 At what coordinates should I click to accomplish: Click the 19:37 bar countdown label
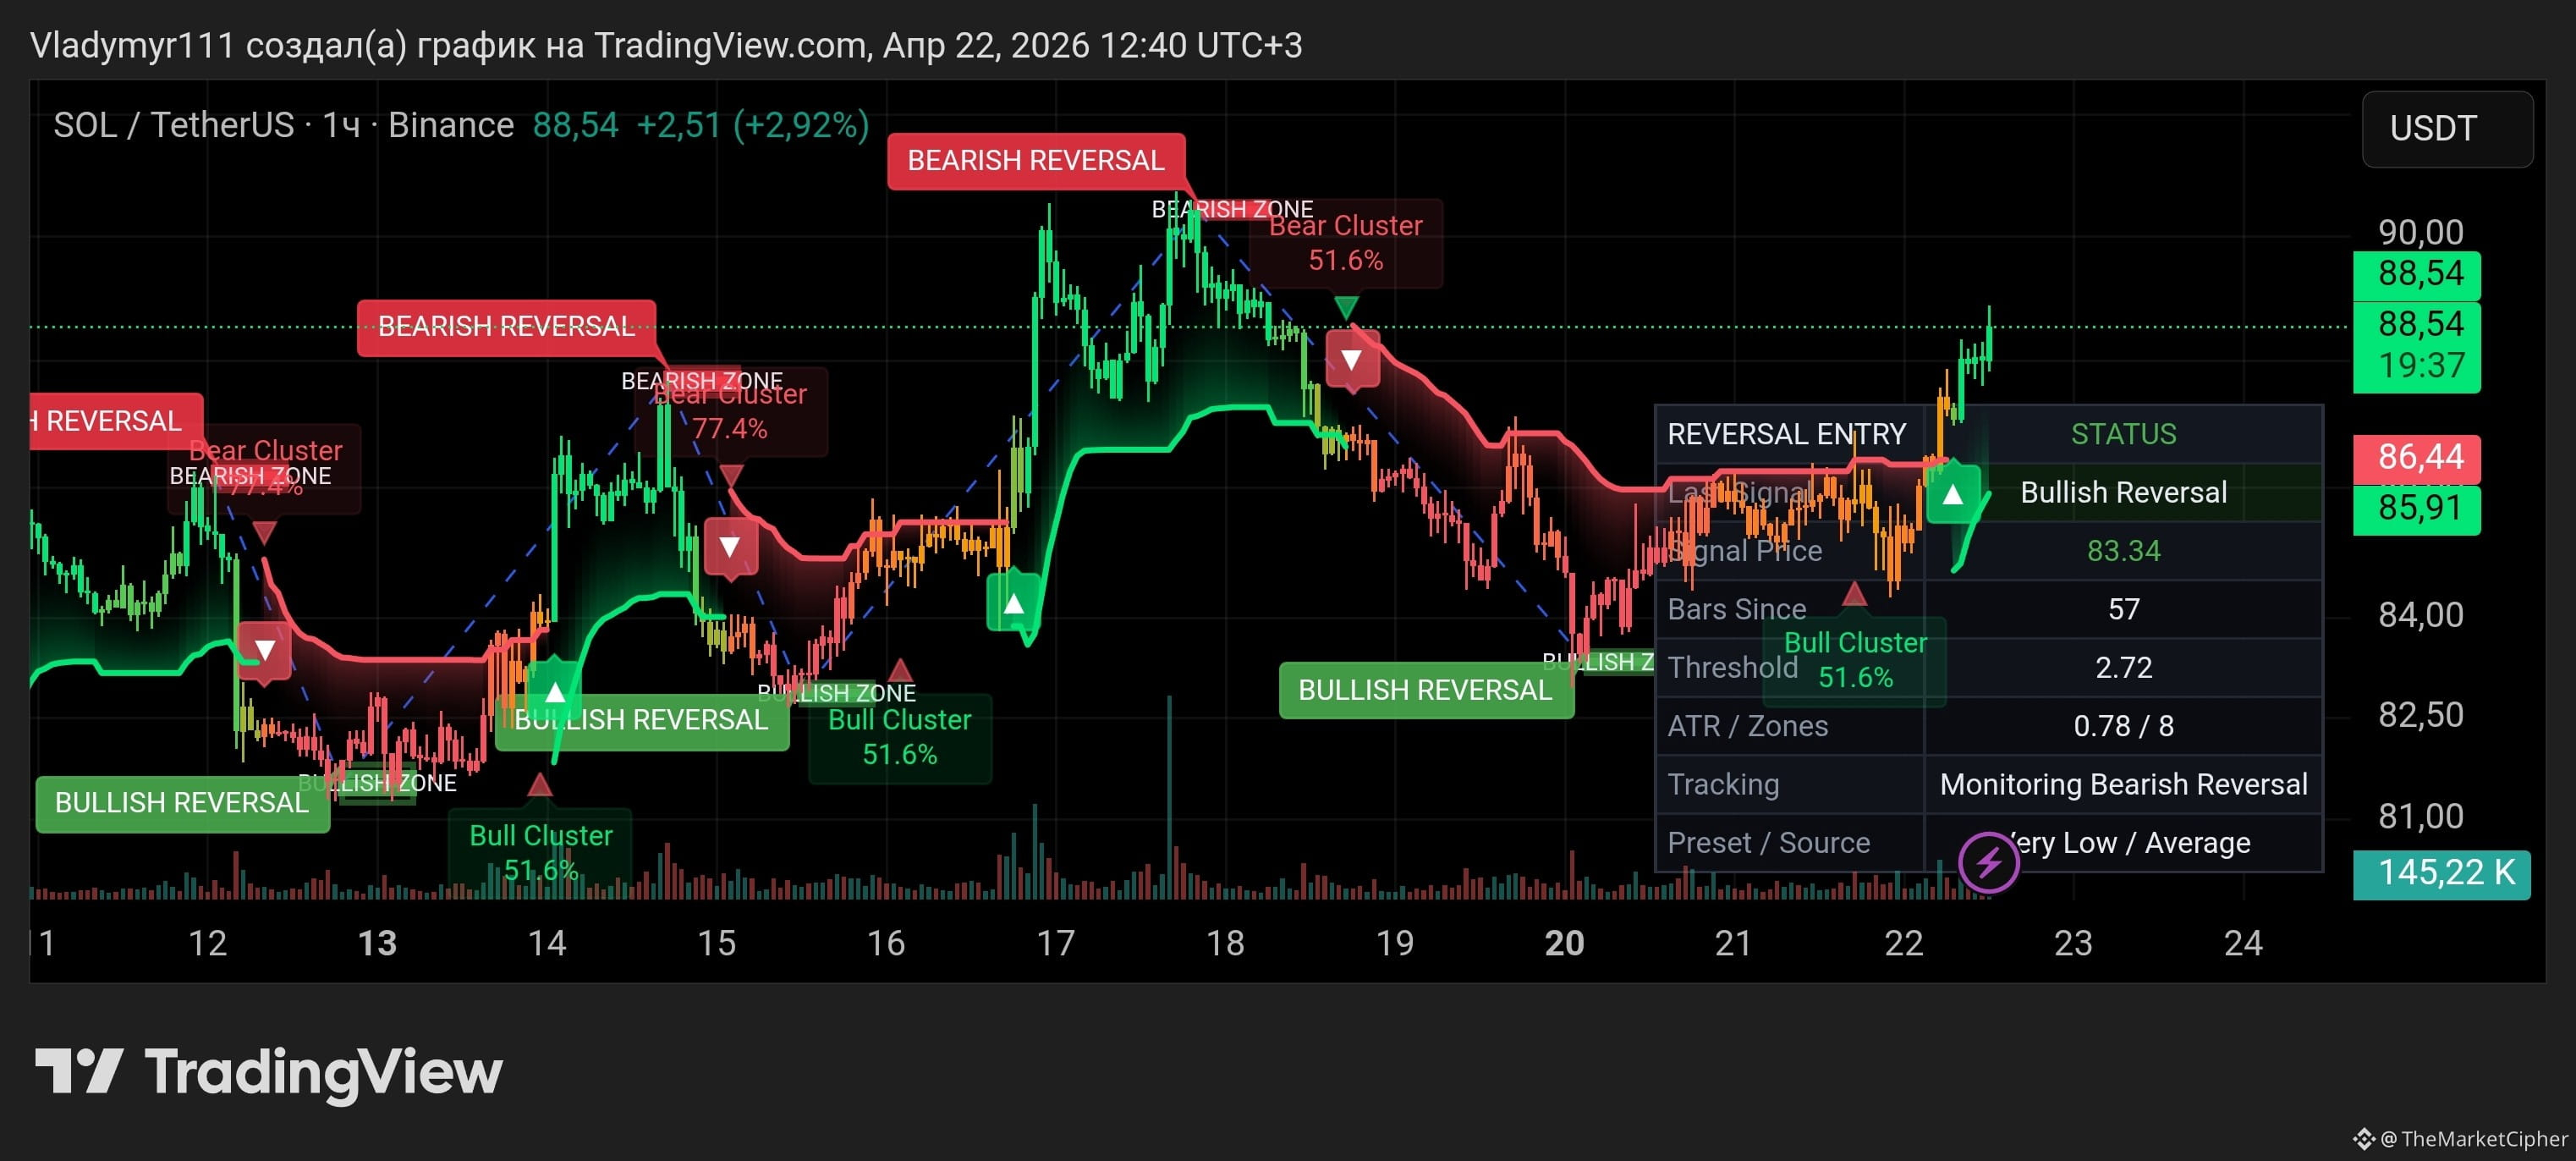coord(2421,366)
